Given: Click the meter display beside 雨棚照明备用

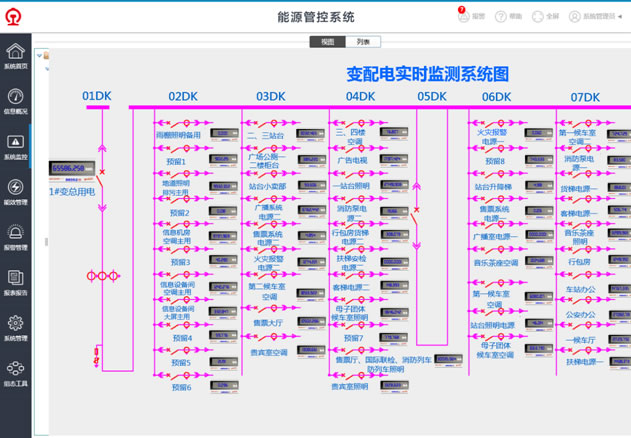Looking at the screenshot, I should tap(224, 134).
